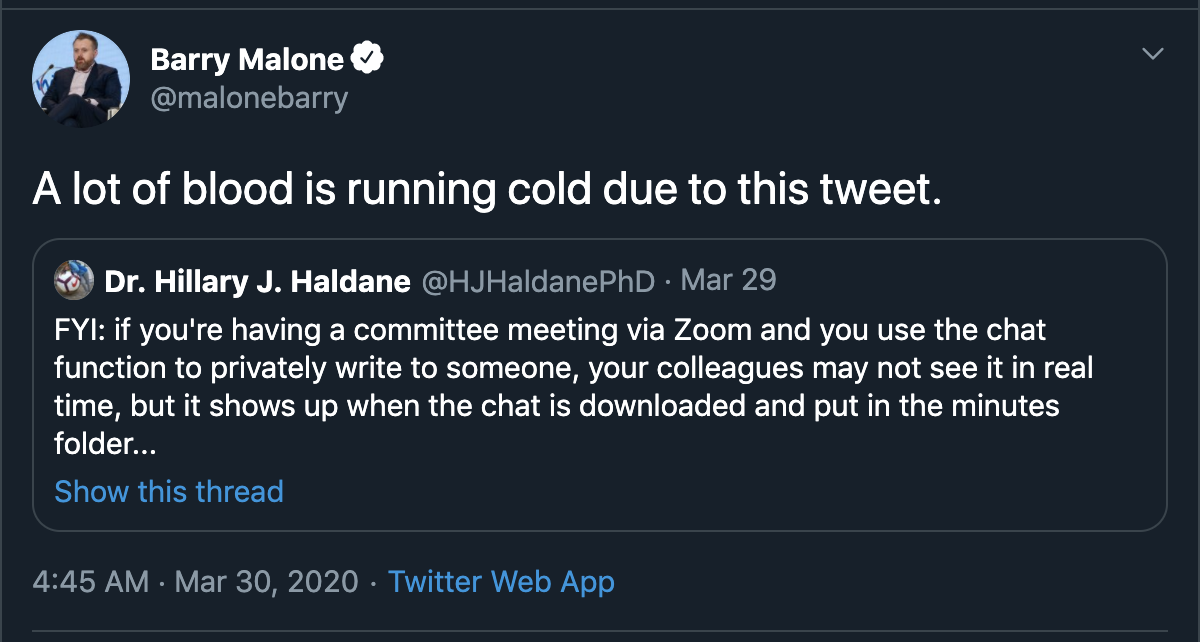Viewport: 1200px width, 642px height.
Task: Click Barry Malone's display name
Action: point(248,58)
